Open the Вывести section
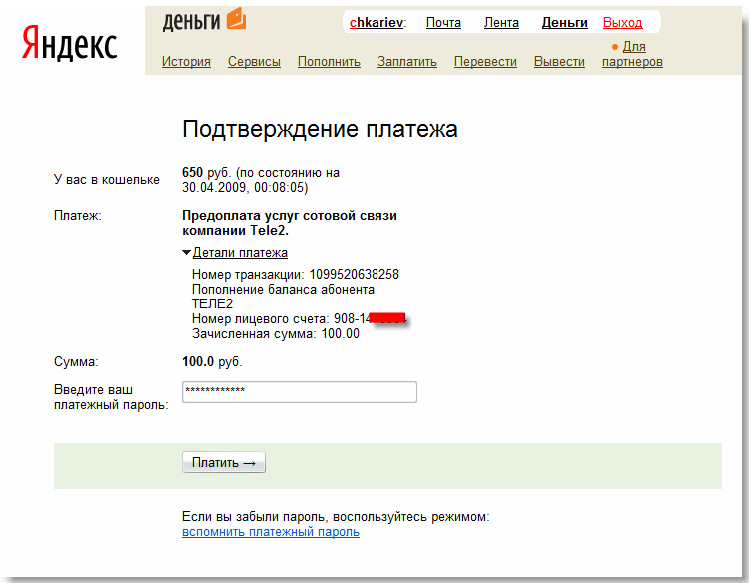Screen dimensions: 749x583 point(559,62)
